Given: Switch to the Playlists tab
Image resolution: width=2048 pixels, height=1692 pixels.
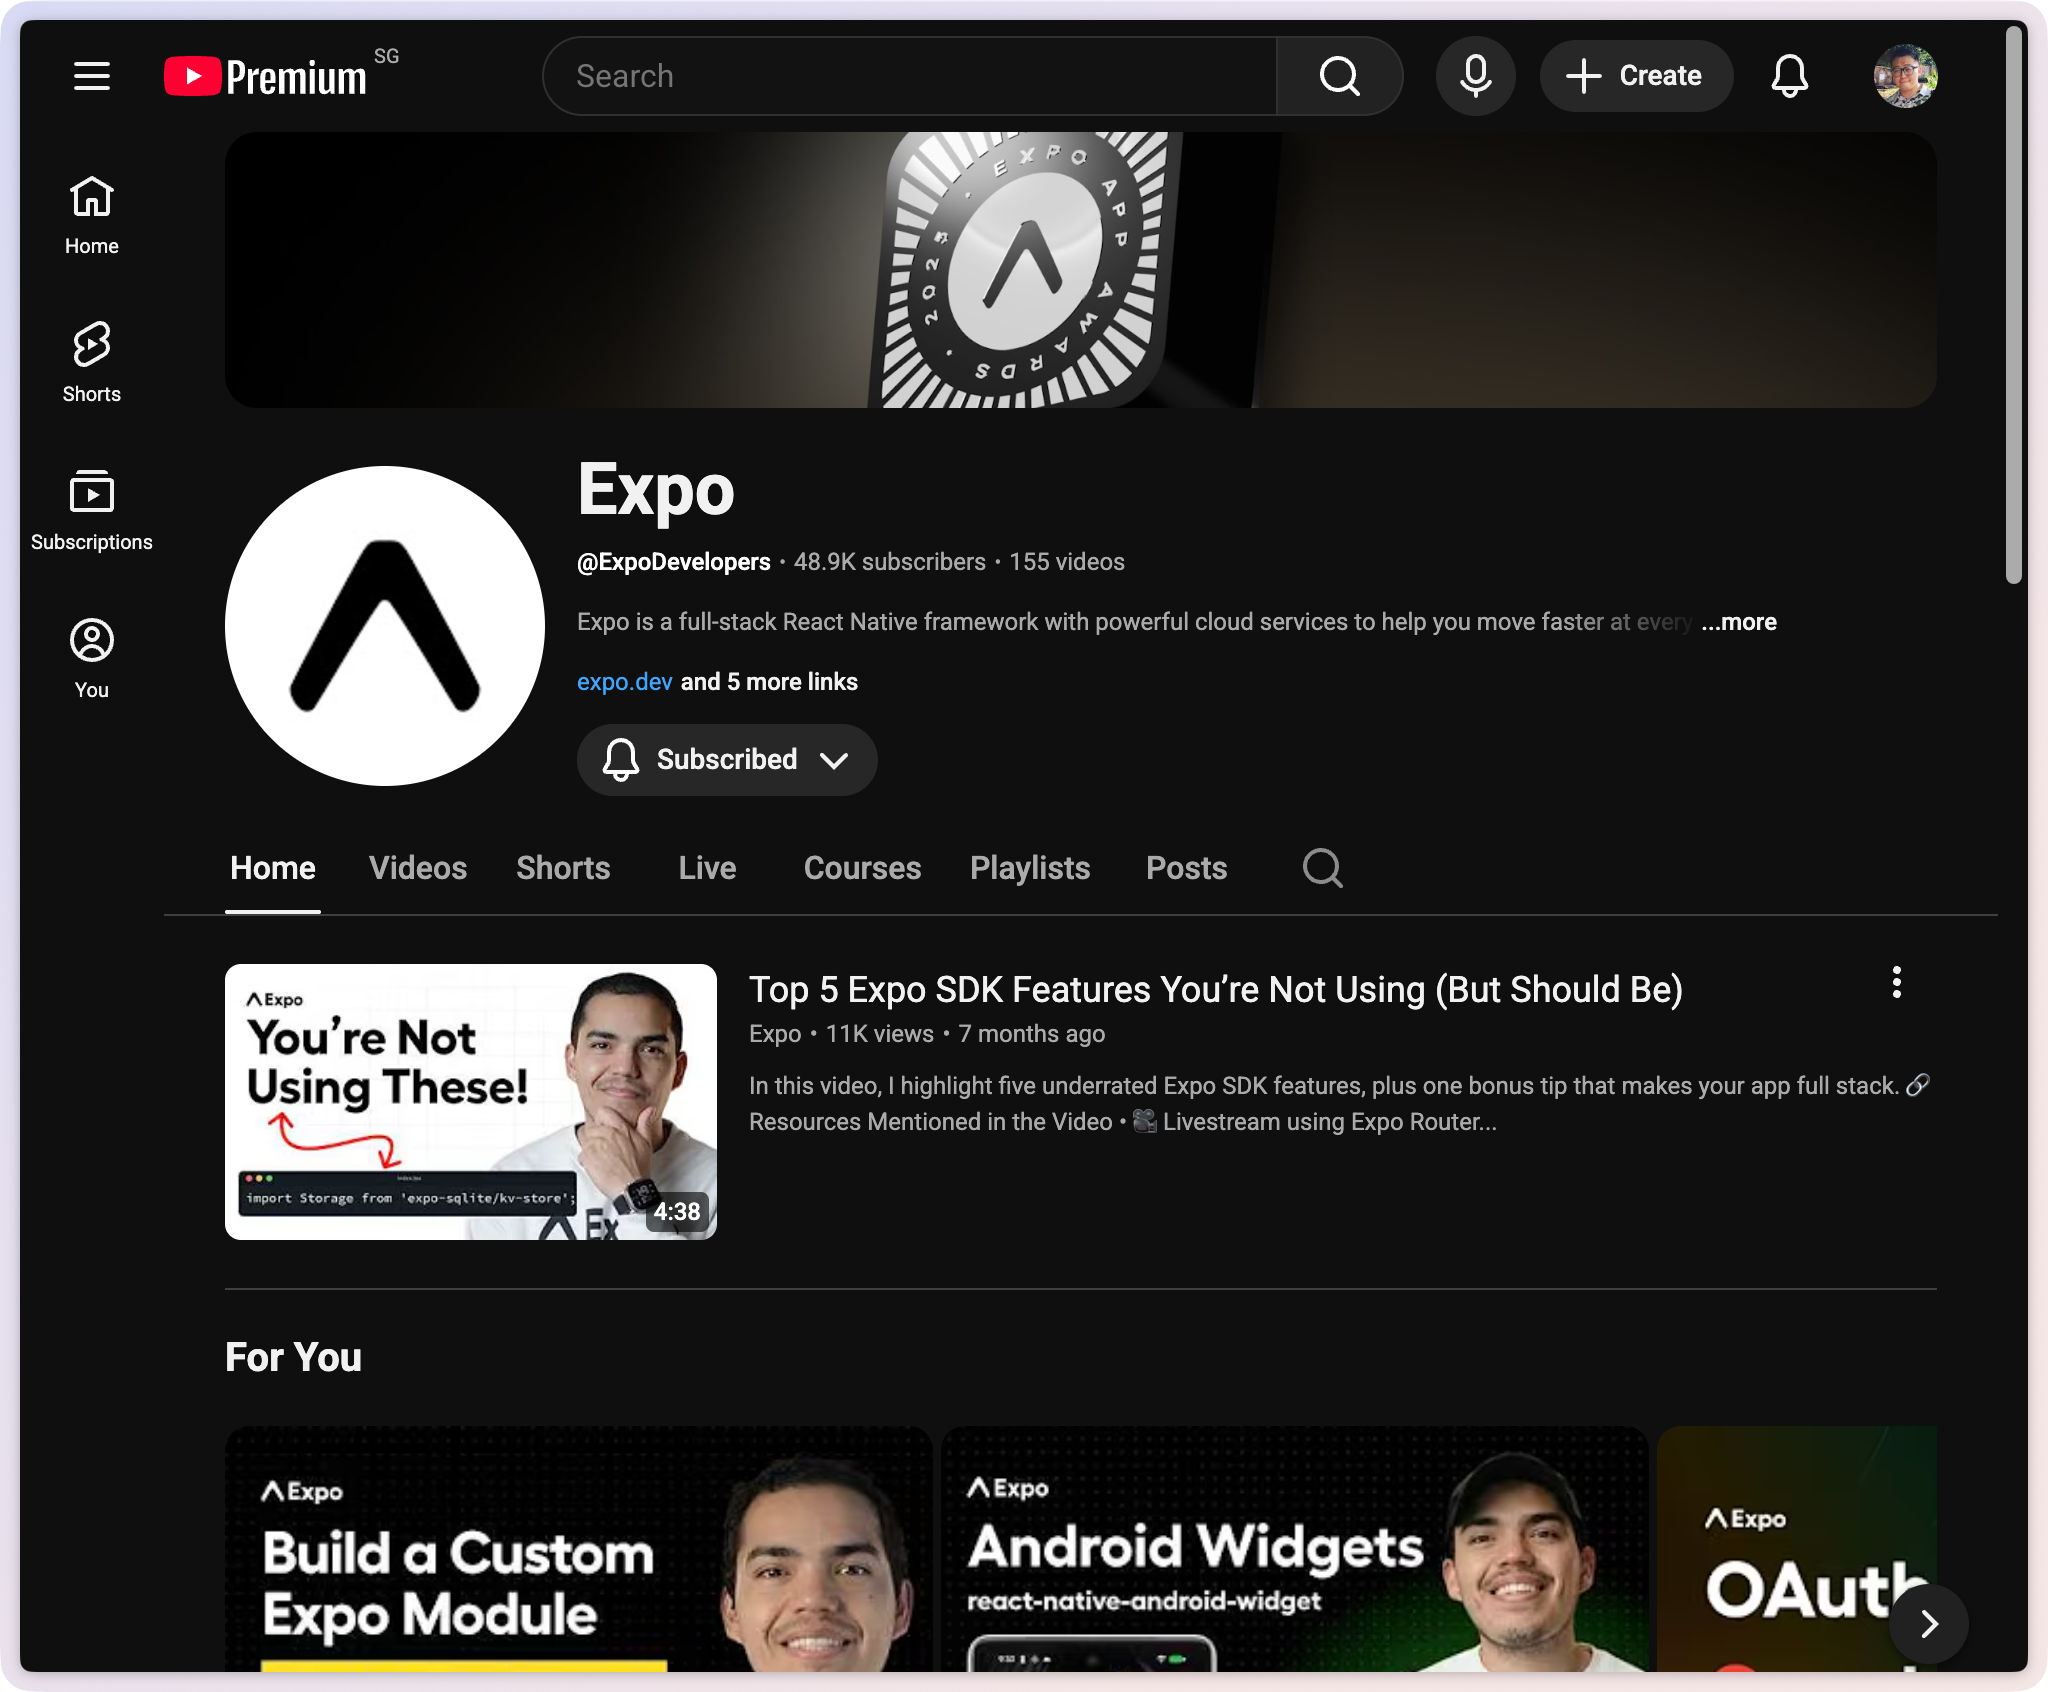Looking at the screenshot, I should point(1030,868).
